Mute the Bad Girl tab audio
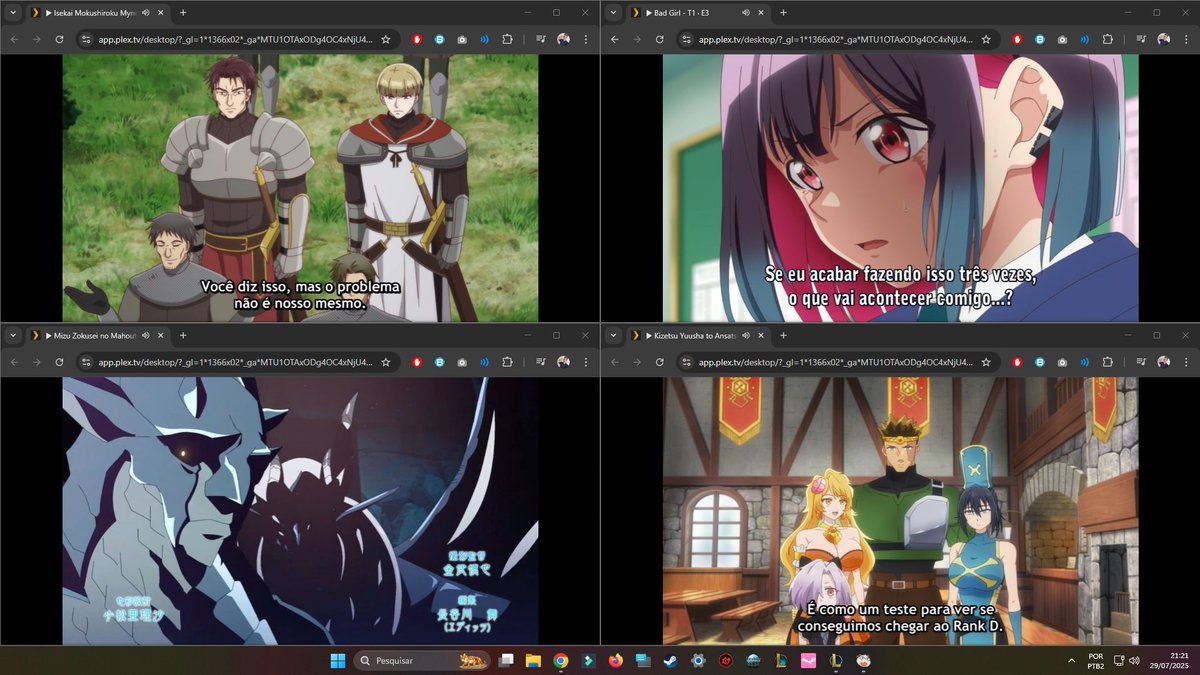The image size is (1200, 675). [x=746, y=13]
